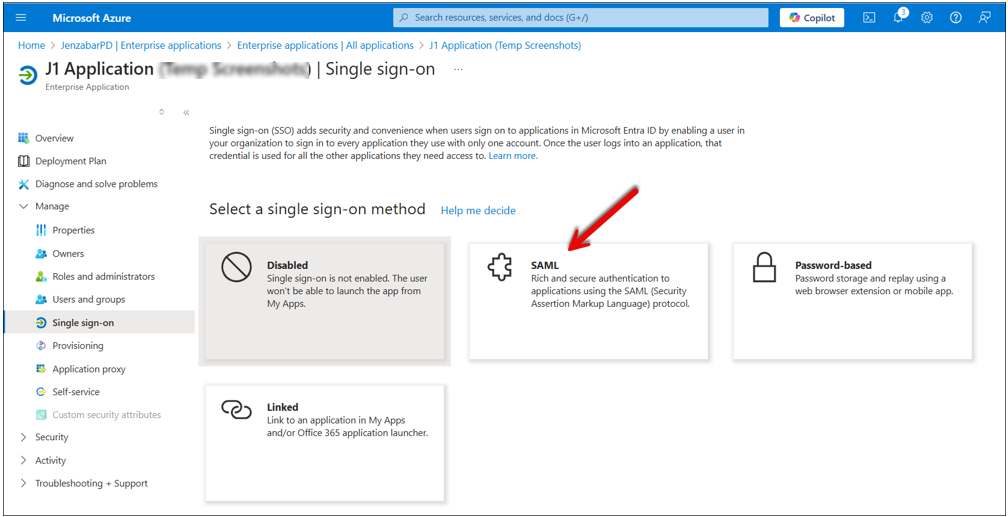Open Application proxy menu item
This screenshot has height=517, width=1008.
click(89, 369)
